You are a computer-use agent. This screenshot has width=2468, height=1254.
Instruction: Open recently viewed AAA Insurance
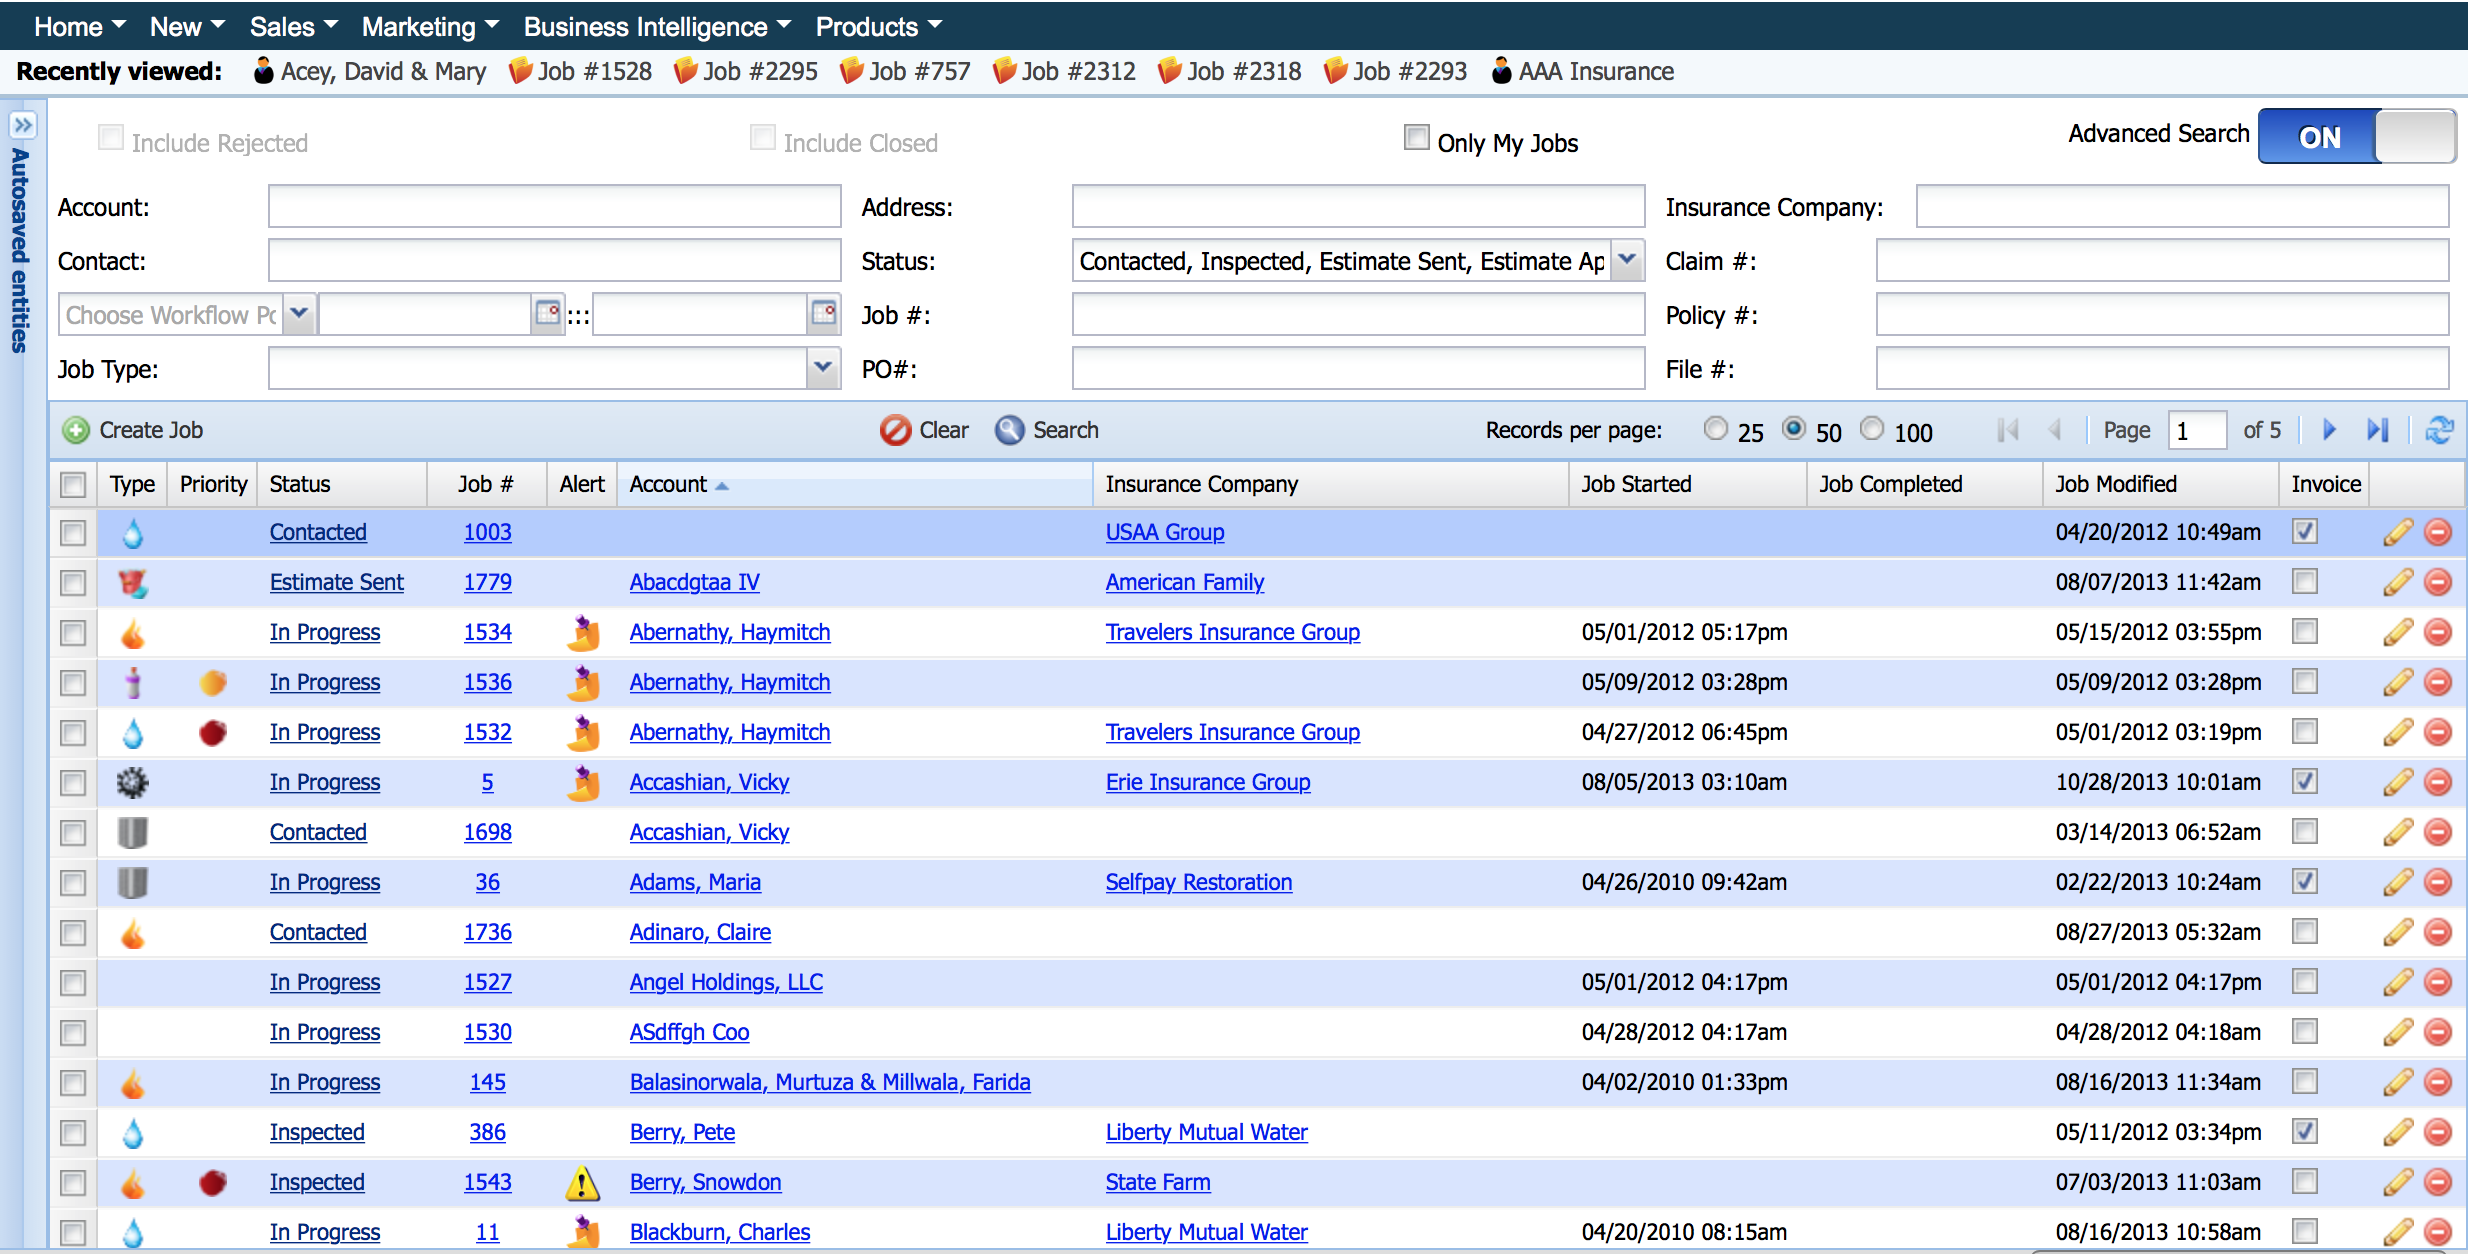[1583, 71]
